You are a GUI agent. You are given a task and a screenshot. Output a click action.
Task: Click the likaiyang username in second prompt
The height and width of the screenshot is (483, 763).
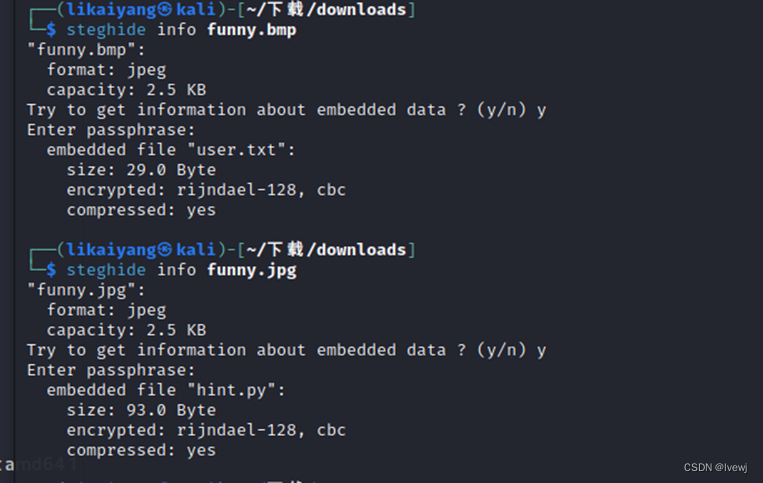111,250
